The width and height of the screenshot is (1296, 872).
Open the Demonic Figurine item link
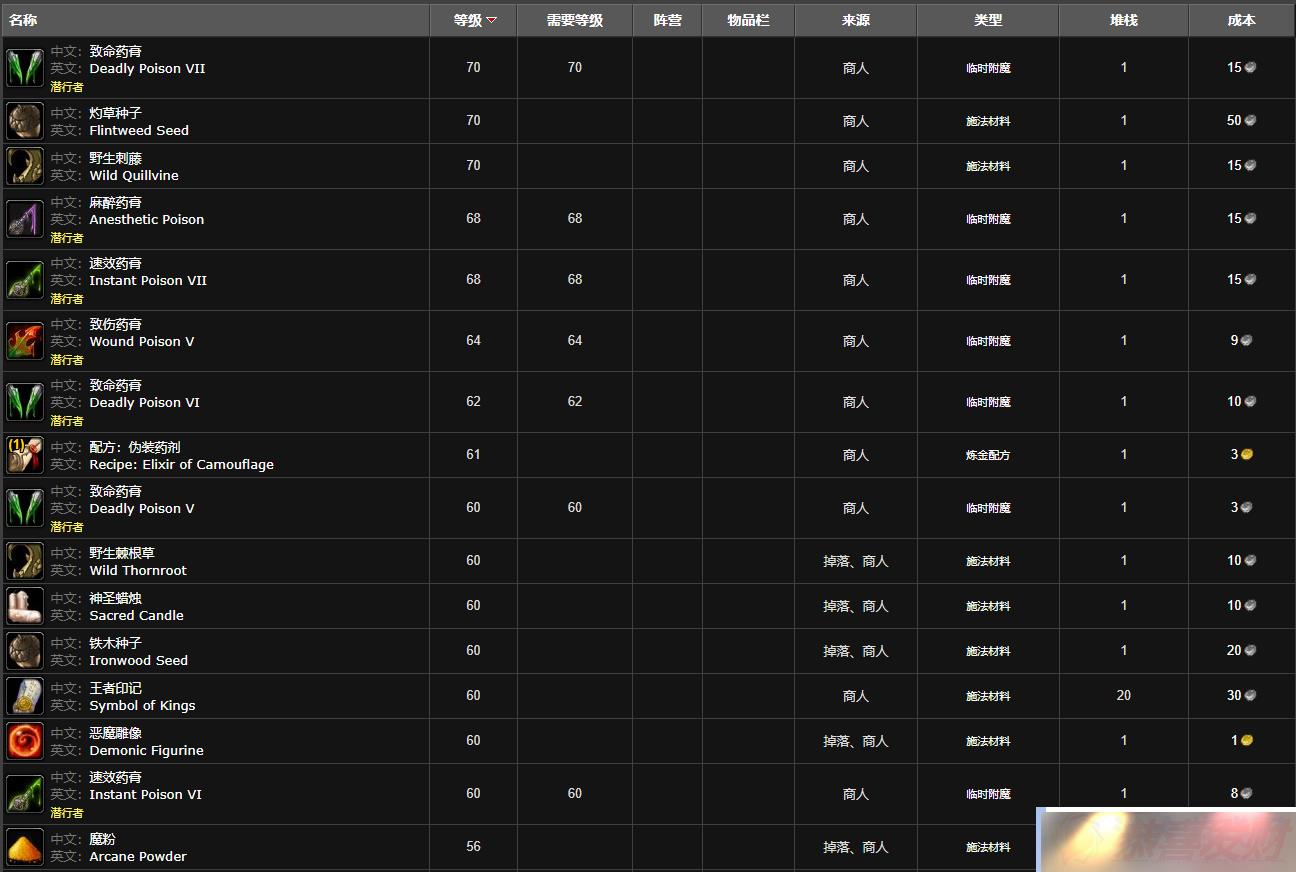click(x=146, y=751)
